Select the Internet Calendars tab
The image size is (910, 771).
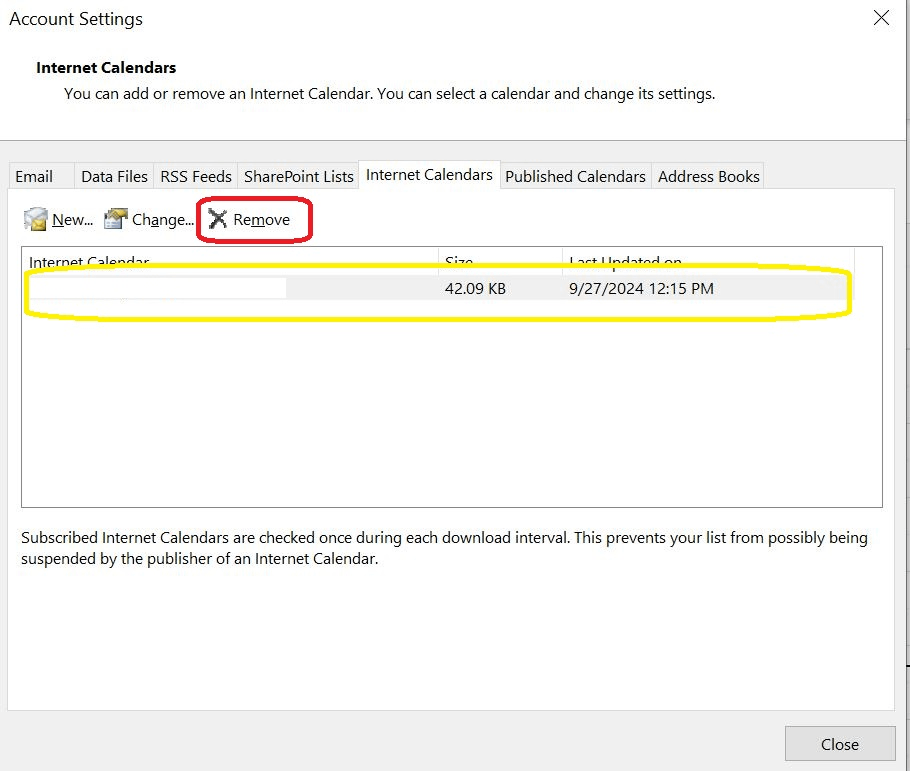[x=428, y=174]
